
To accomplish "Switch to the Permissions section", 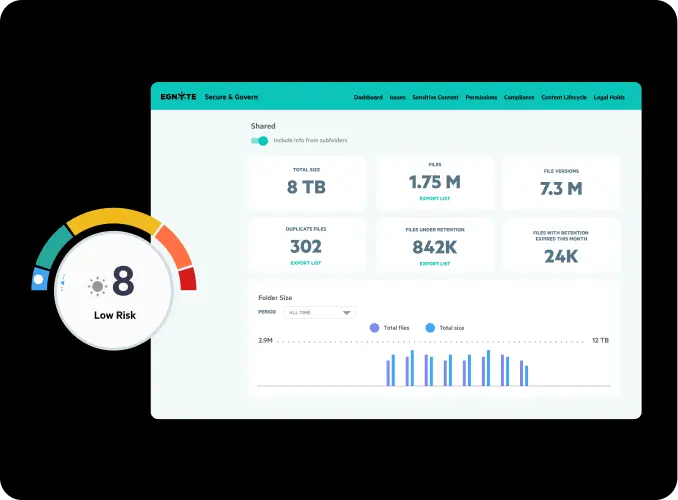I will coord(481,97).
